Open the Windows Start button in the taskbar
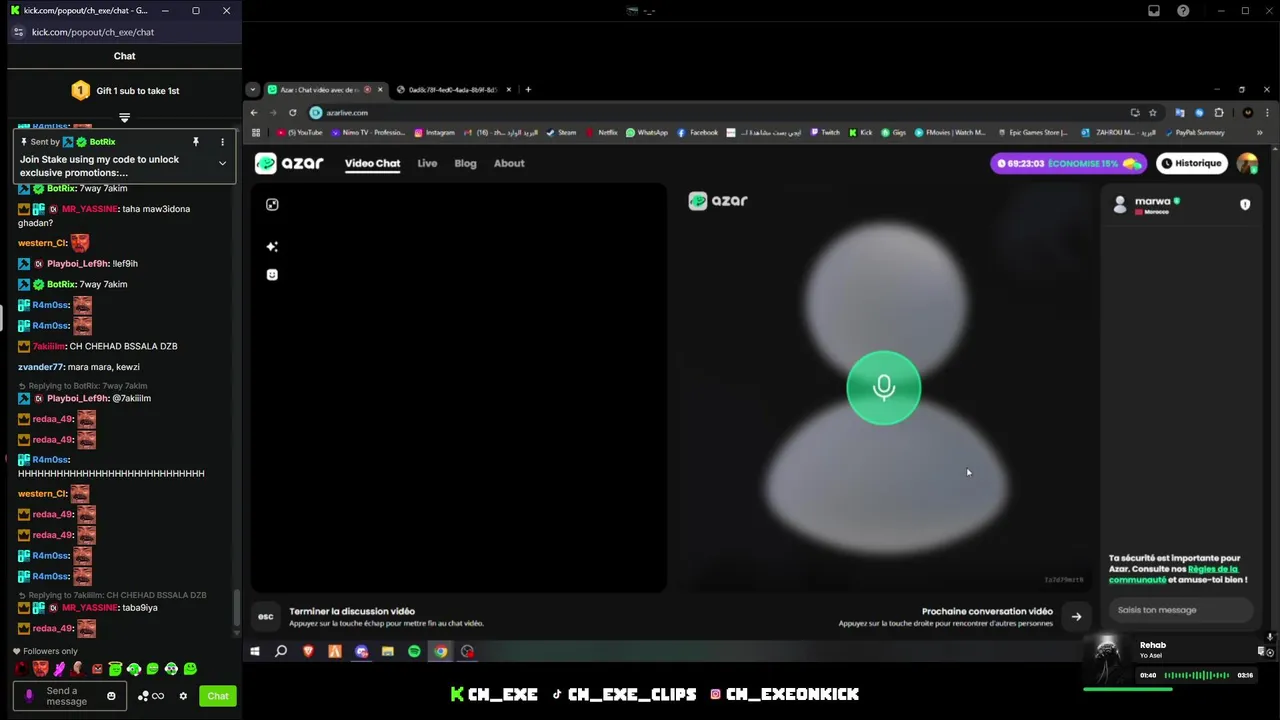This screenshot has height=720, width=1280. click(255, 651)
